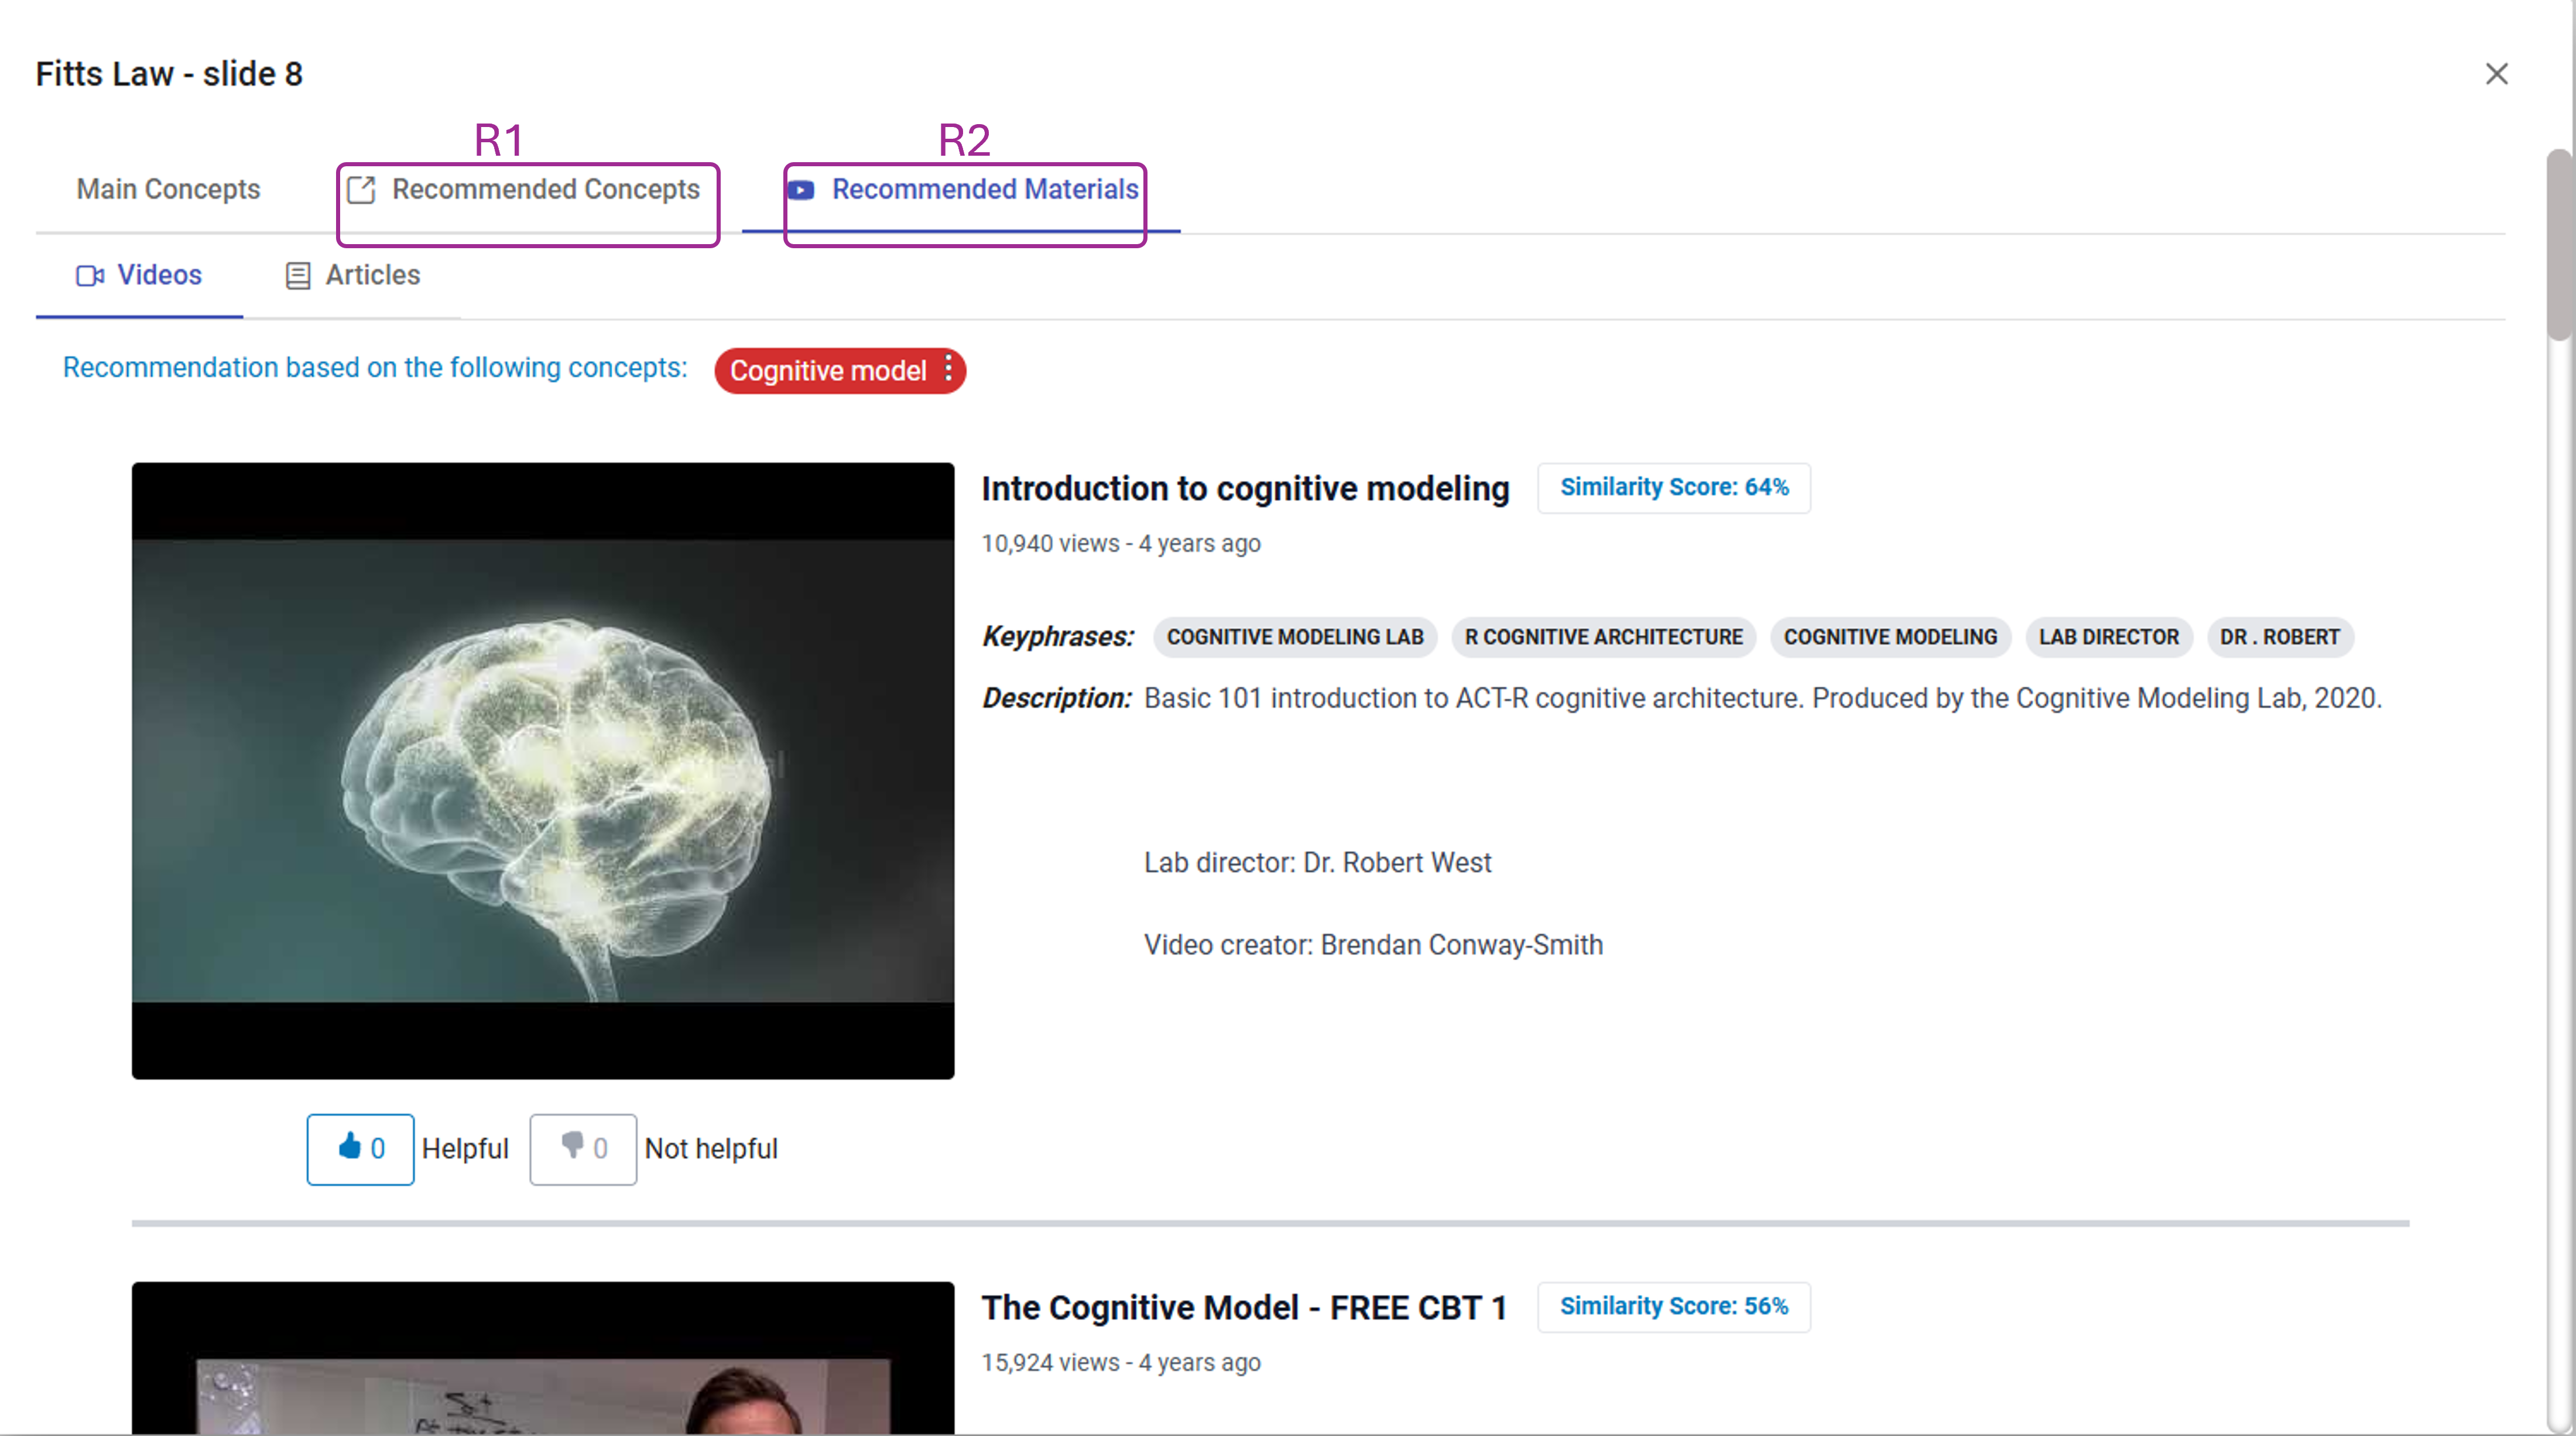Click the LAB DIRECTOR keyphrase tag
The width and height of the screenshot is (2576, 1436).
[2108, 637]
